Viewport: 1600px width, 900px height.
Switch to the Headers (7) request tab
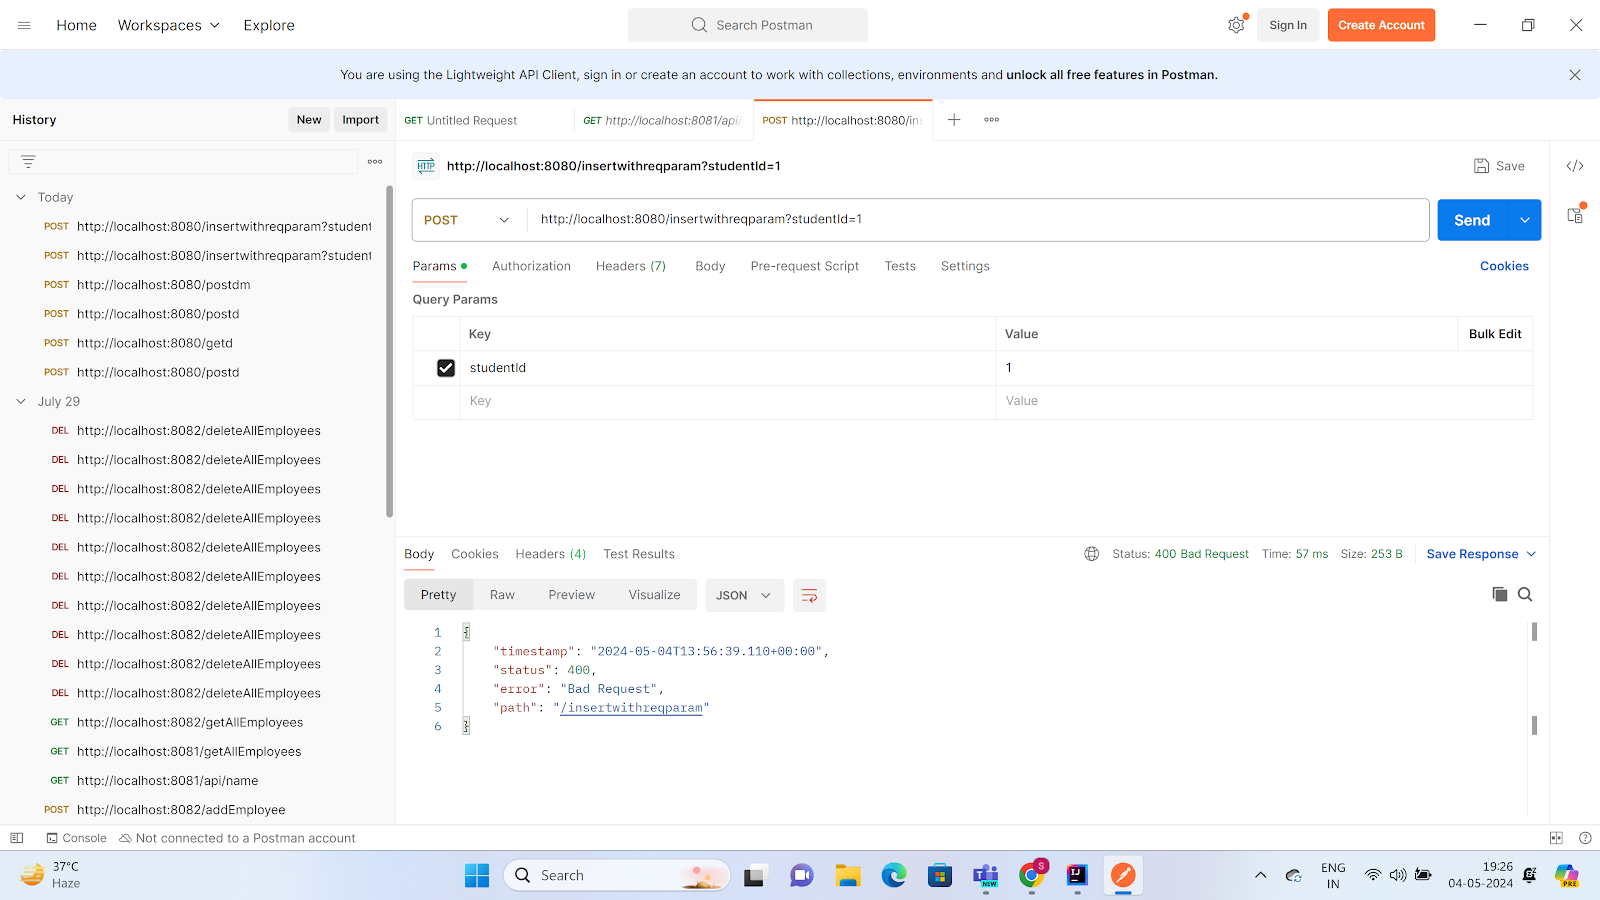[x=631, y=266]
